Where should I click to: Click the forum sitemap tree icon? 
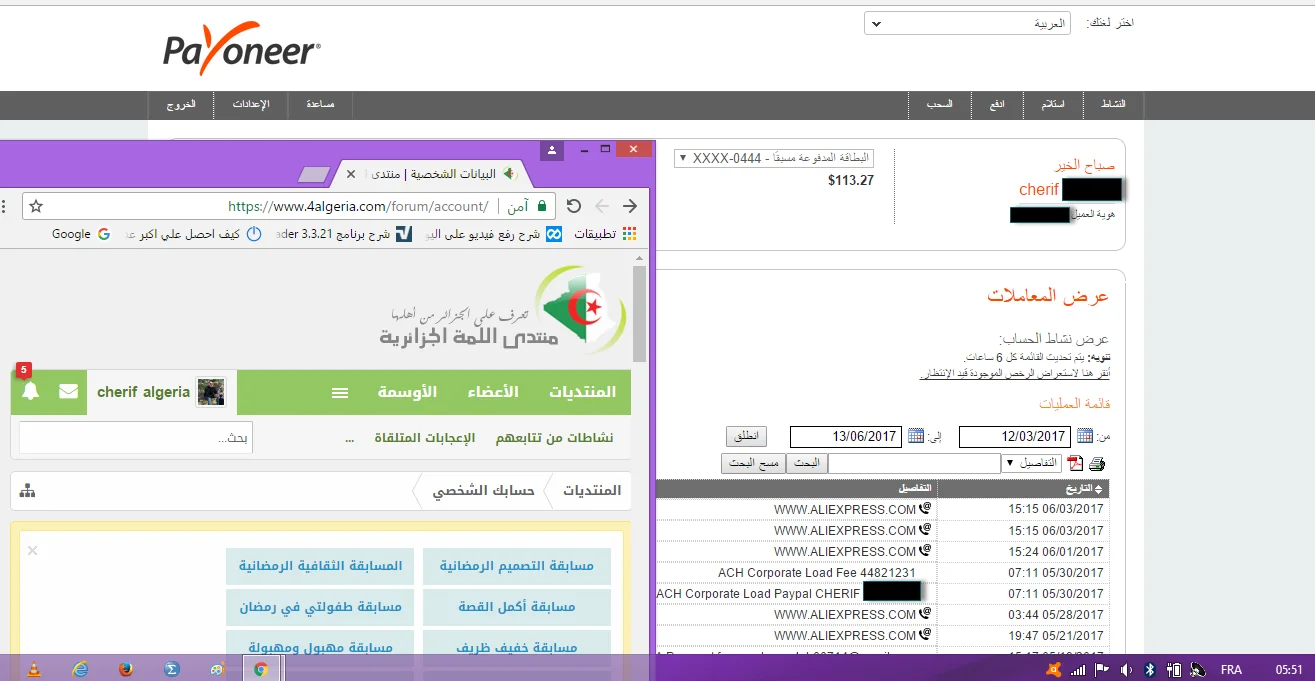click(x=27, y=491)
